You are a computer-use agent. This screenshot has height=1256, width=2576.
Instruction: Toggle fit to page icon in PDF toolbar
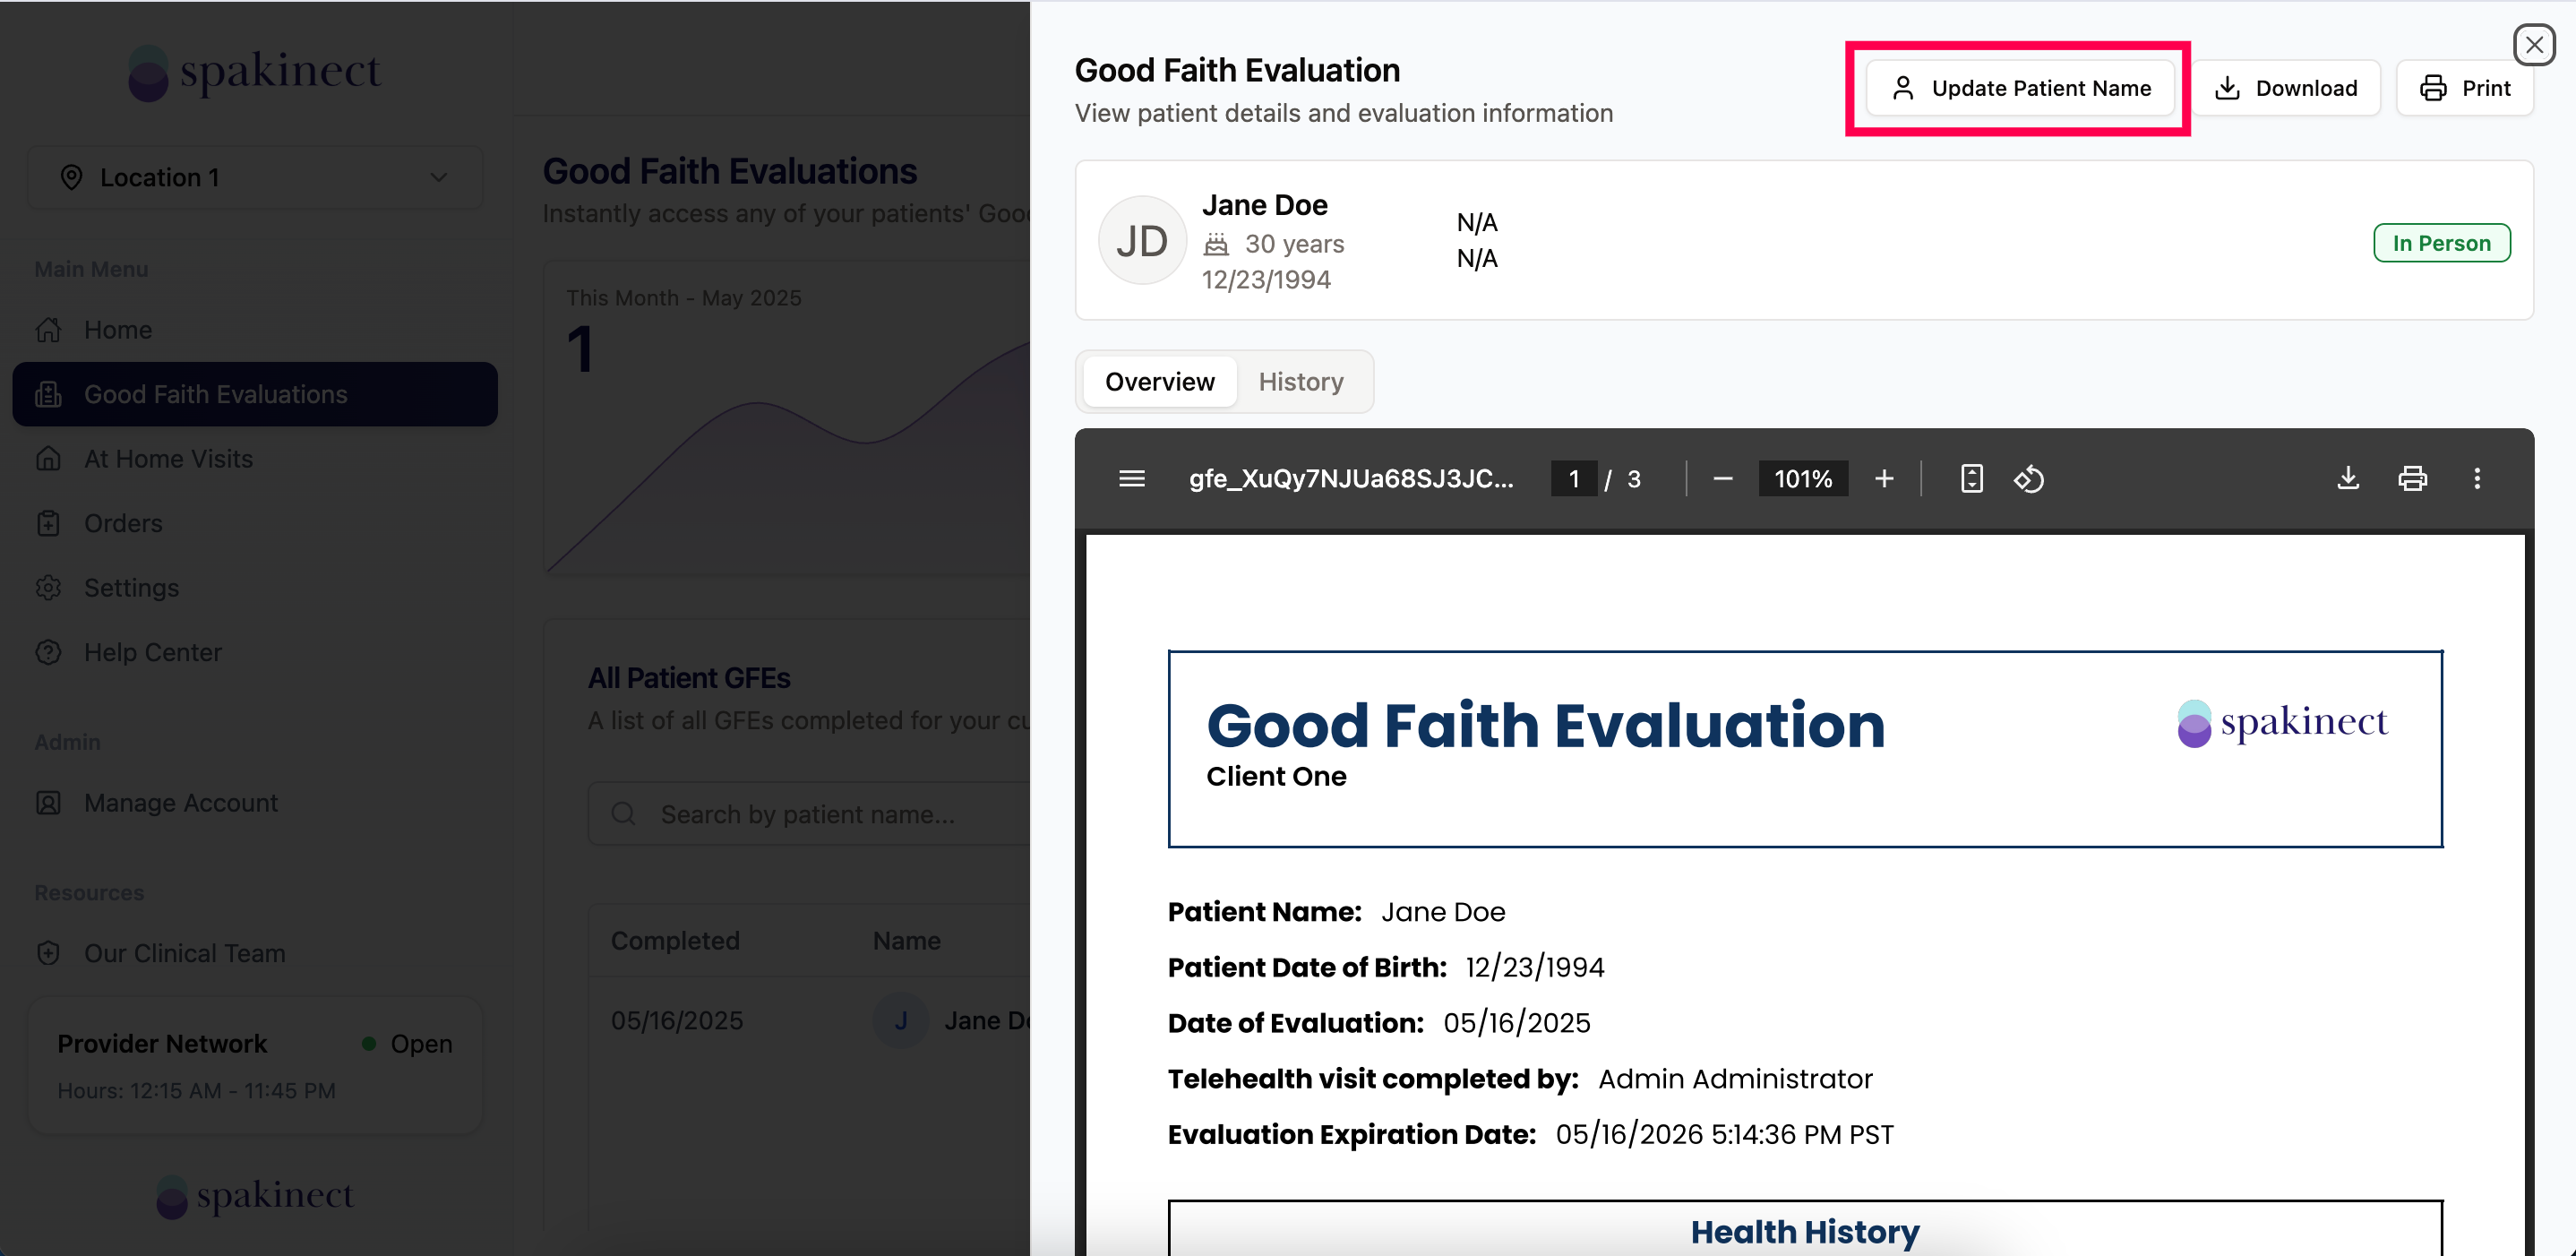pyautogui.click(x=1971, y=478)
